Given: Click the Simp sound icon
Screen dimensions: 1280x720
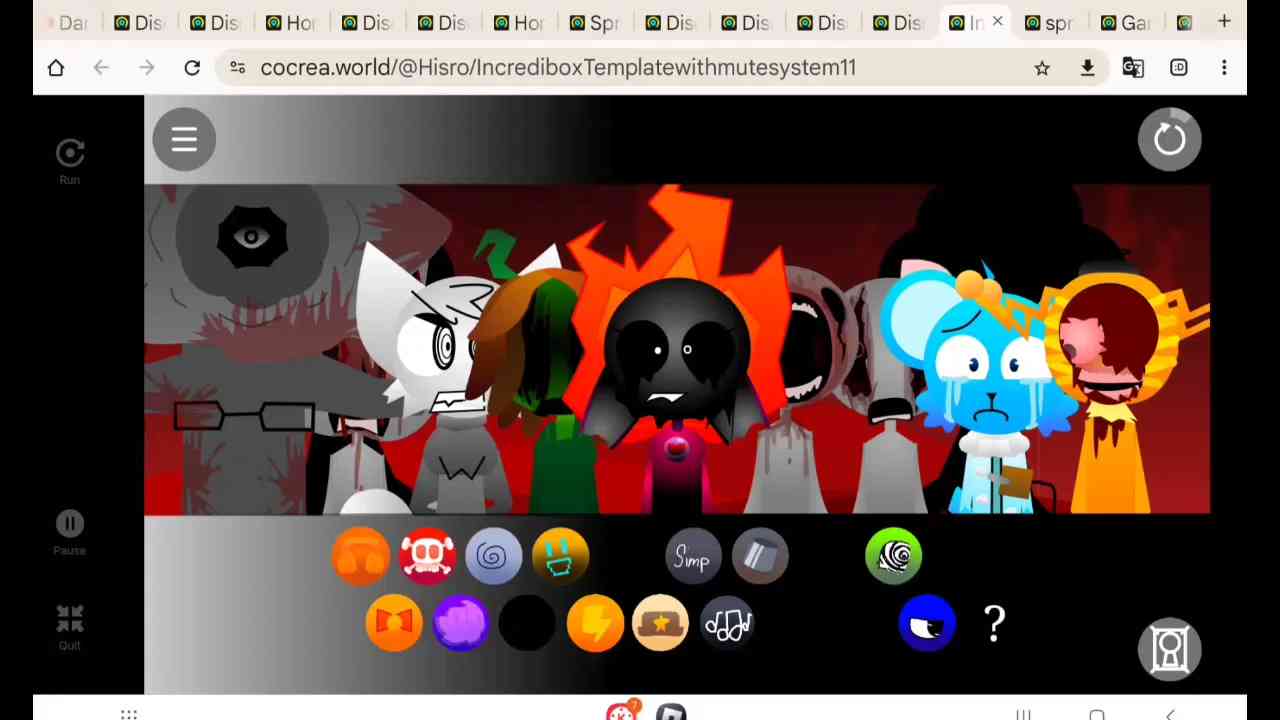Looking at the screenshot, I should (x=692, y=556).
